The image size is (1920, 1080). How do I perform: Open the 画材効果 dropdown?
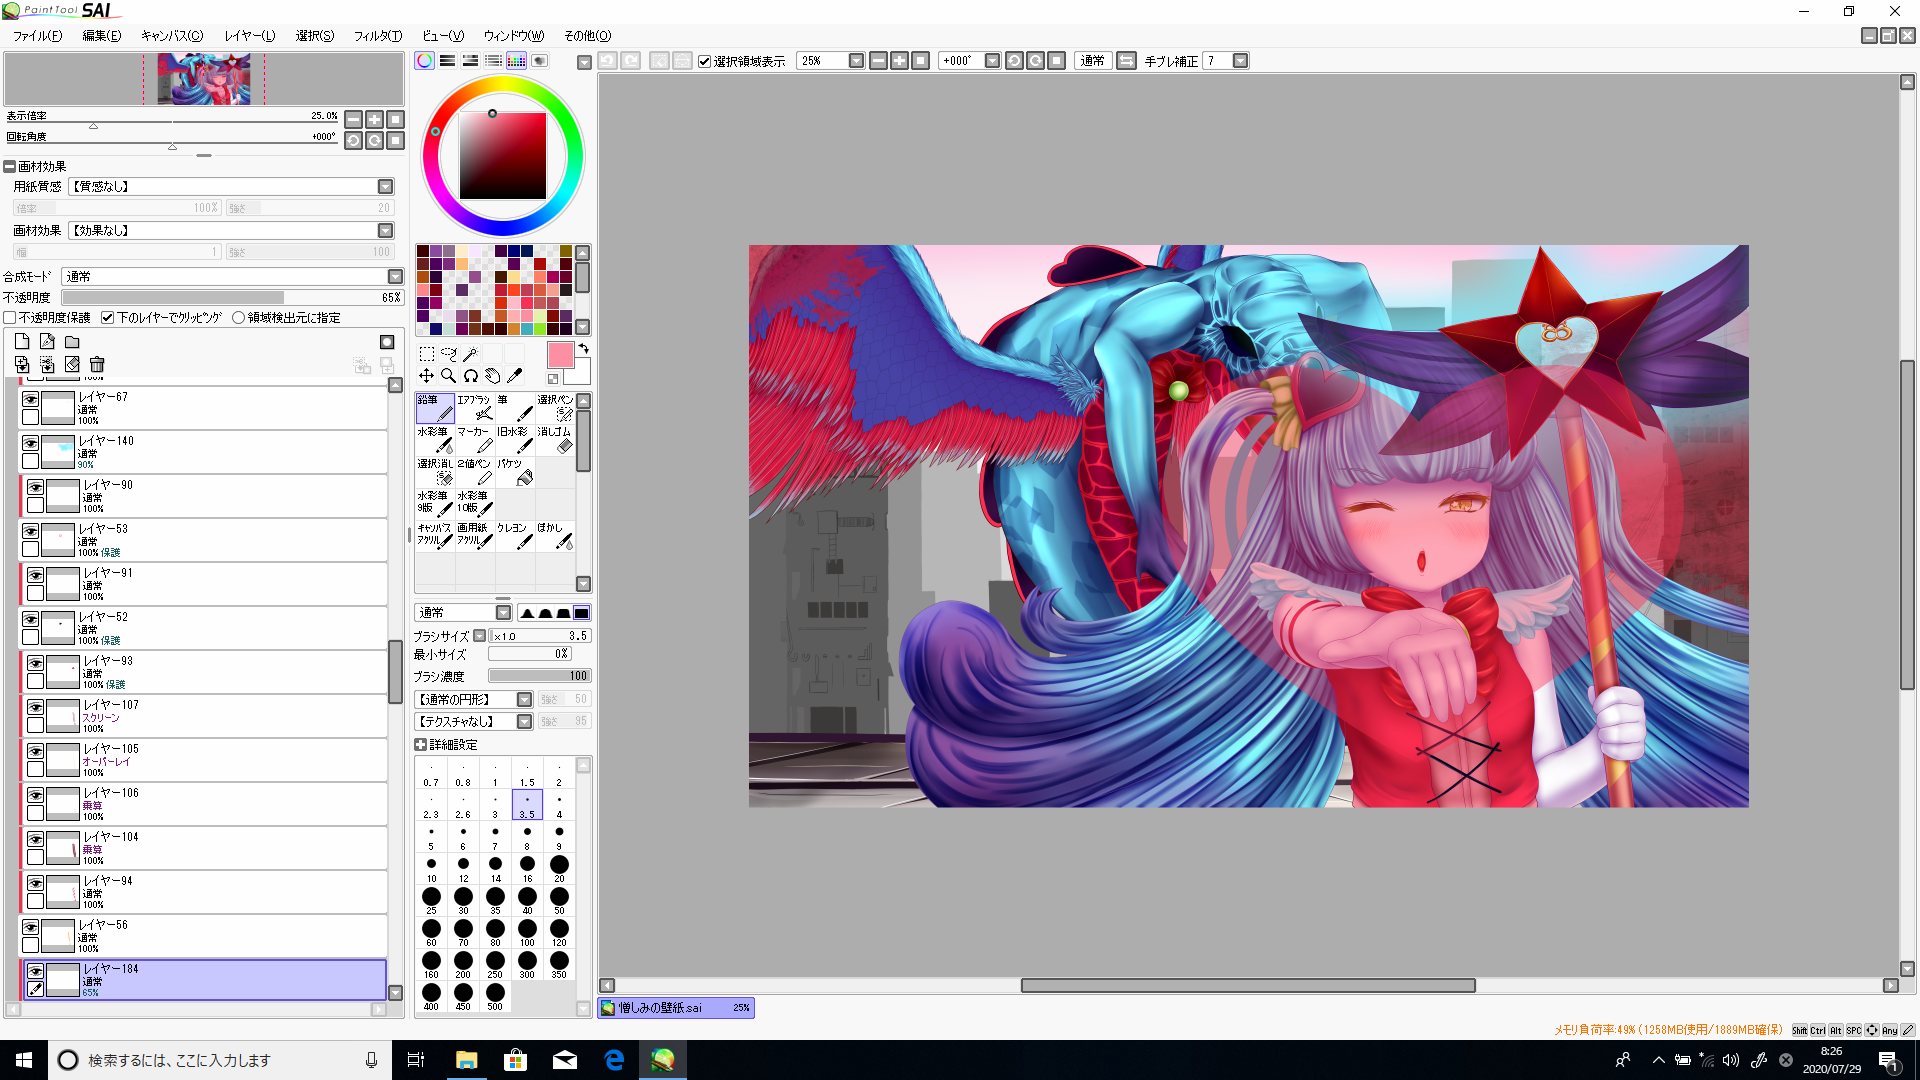[x=231, y=231]
